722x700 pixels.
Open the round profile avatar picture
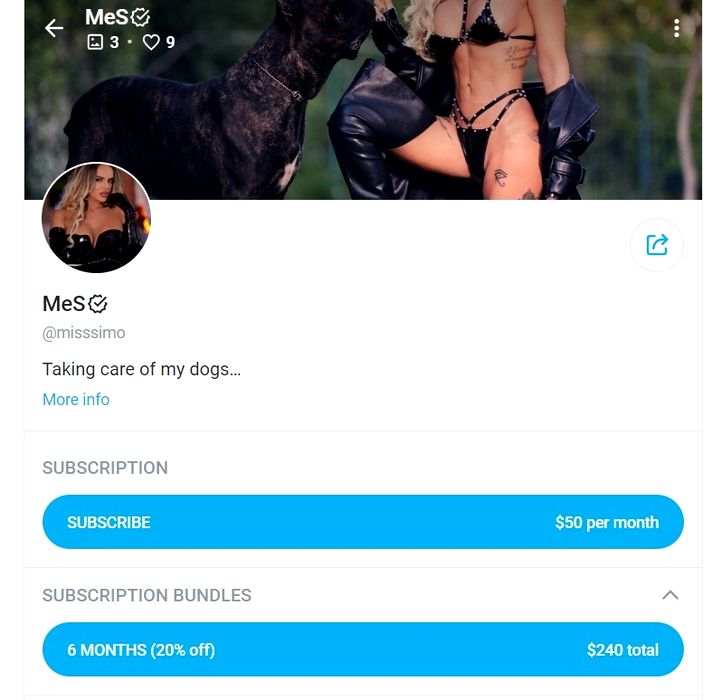96,217
